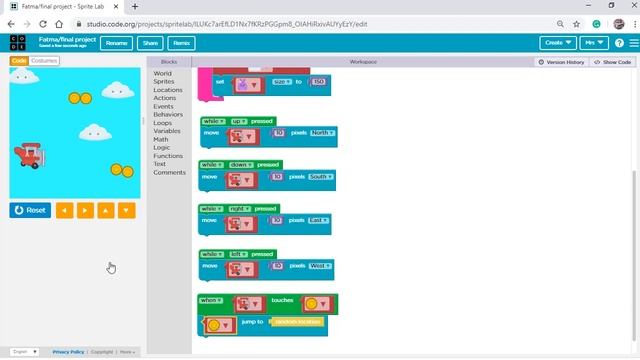Open the West direction dropdown
The width and height of the screenshot is (640, 360).
(320, 266)
